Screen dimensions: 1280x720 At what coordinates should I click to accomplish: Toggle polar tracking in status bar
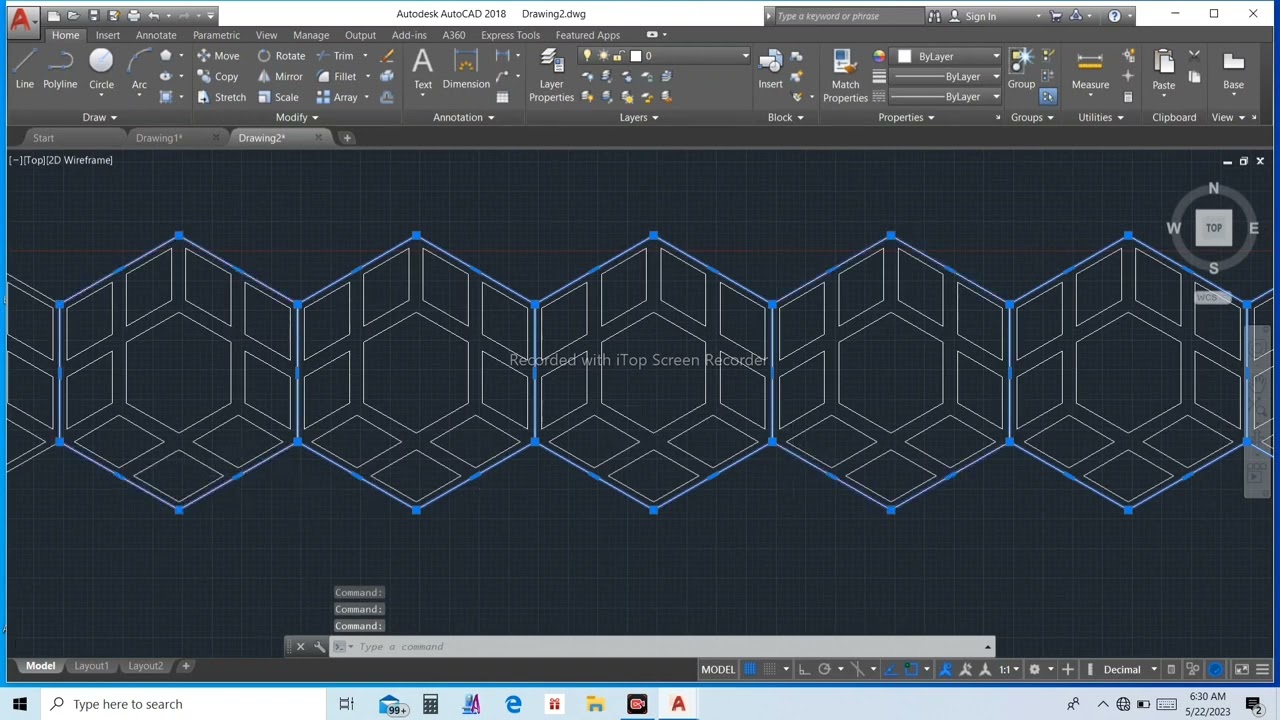(824, 669)
